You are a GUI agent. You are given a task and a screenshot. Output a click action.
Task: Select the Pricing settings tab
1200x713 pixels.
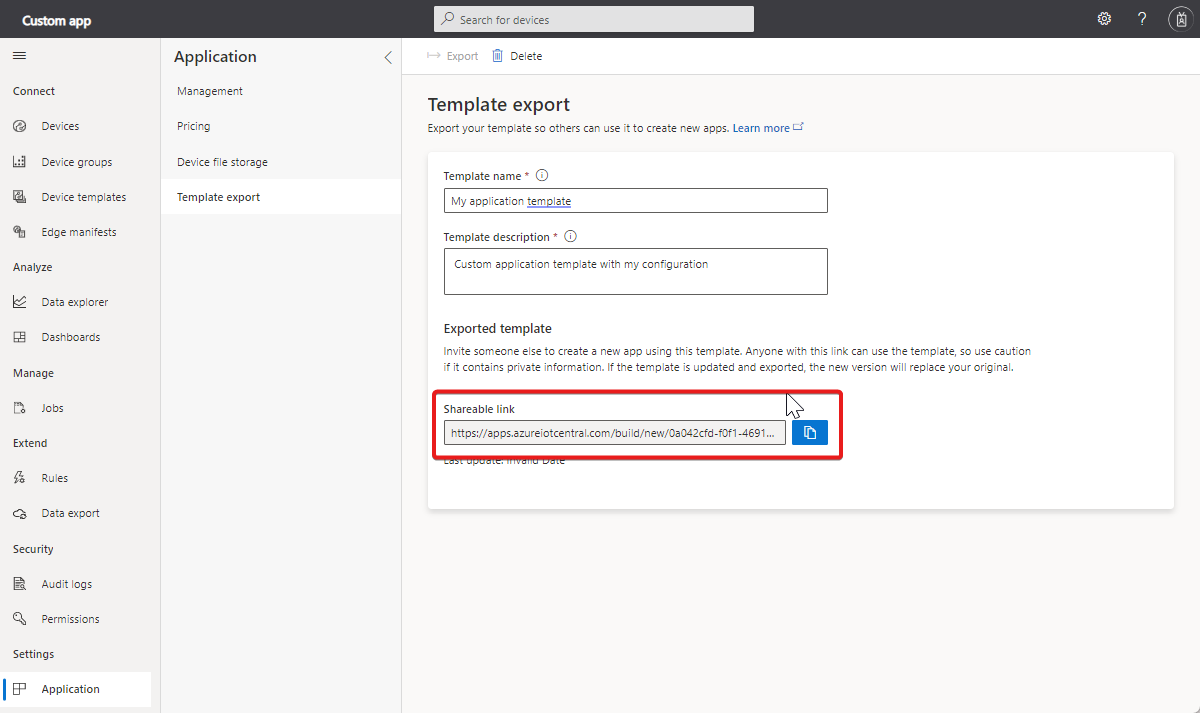[194, 126]
